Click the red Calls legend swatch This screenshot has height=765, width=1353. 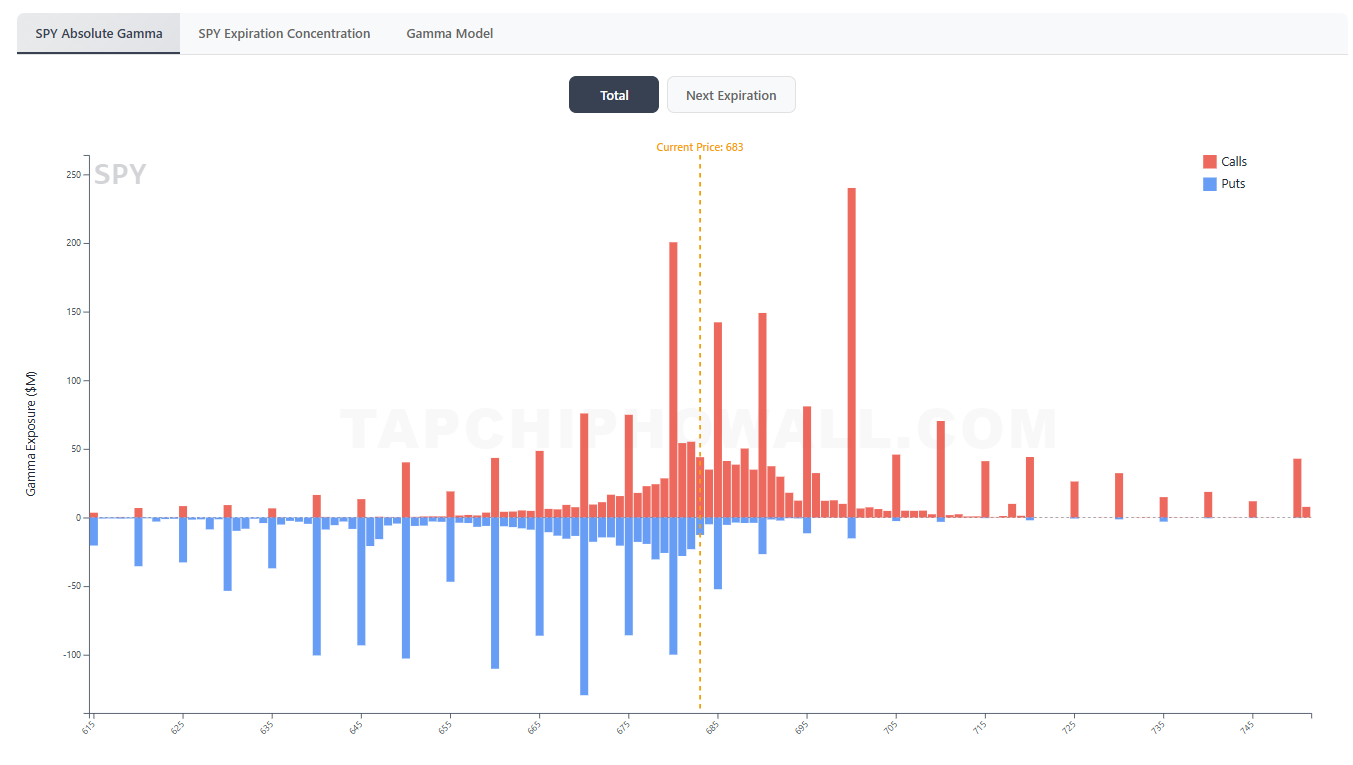pos(1210,162)
